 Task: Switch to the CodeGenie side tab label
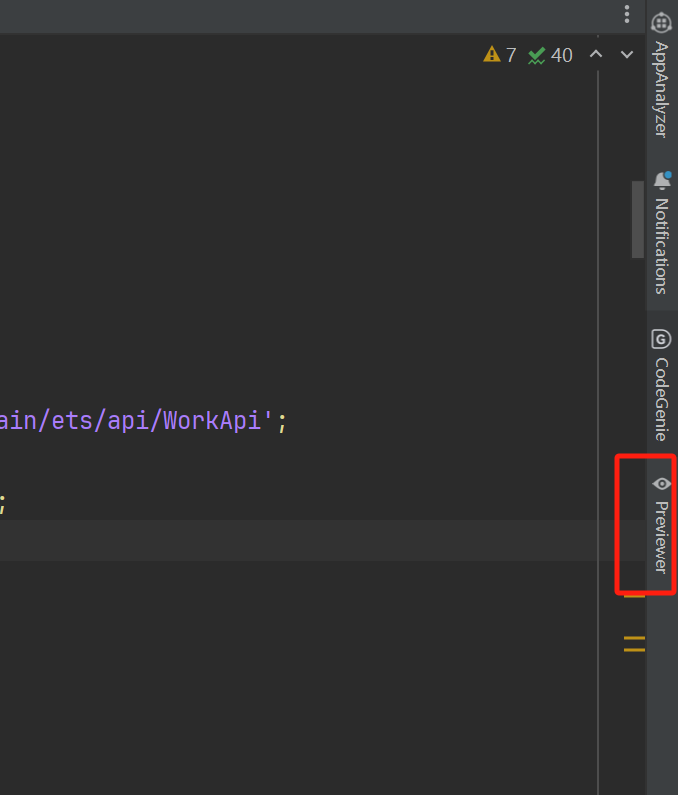coord(661,398)
